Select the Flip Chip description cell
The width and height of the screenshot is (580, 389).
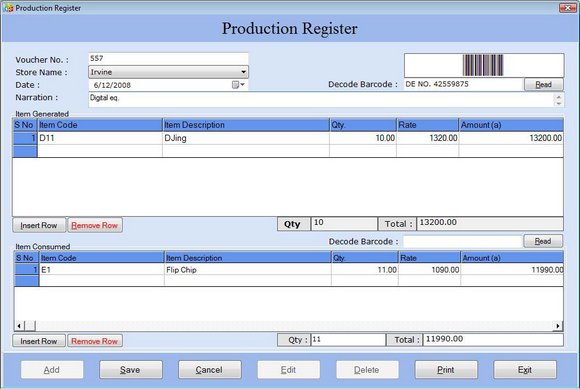pos(248,270)
